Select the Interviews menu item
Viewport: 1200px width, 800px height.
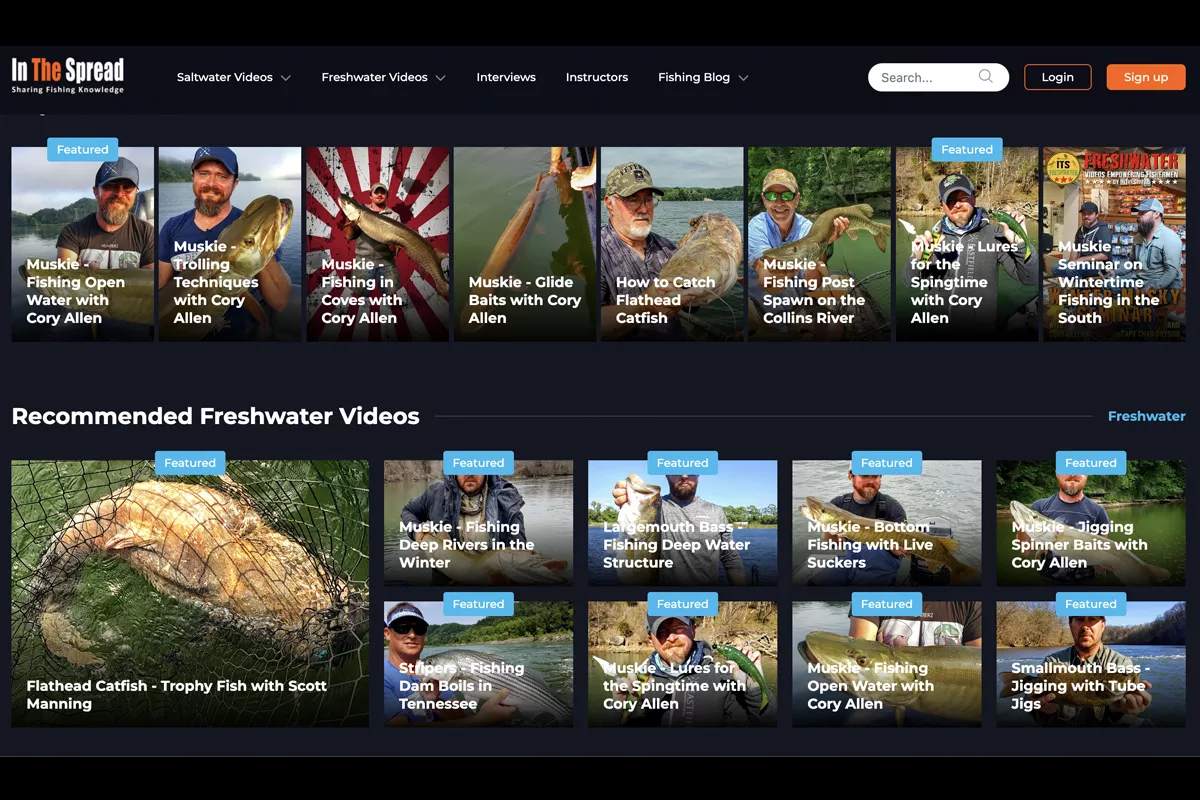(x=506, y=77)
